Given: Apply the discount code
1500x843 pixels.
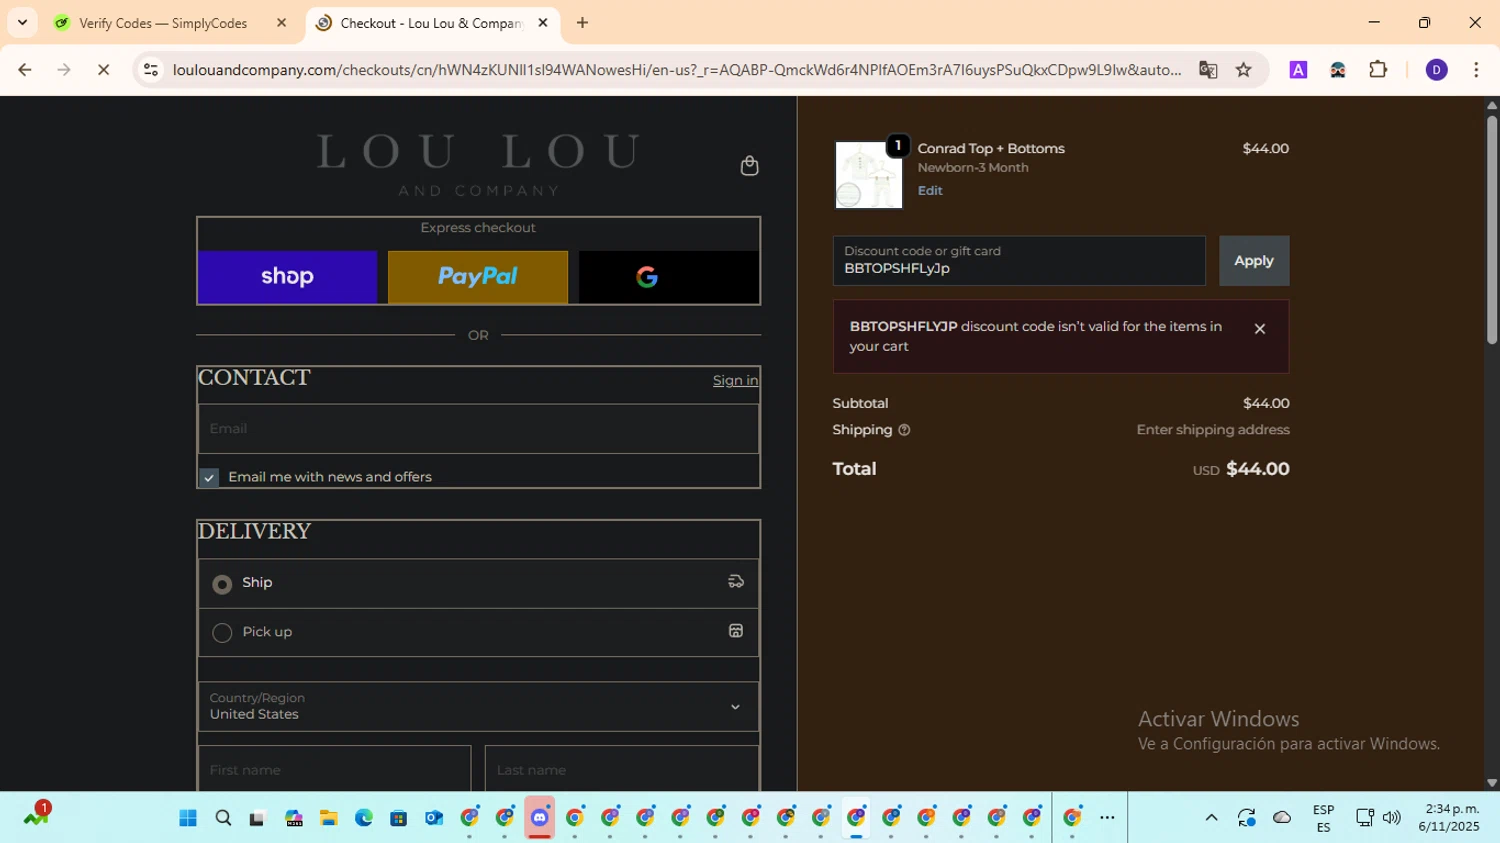Looking at the screenshot, I should click(1254, 261).
